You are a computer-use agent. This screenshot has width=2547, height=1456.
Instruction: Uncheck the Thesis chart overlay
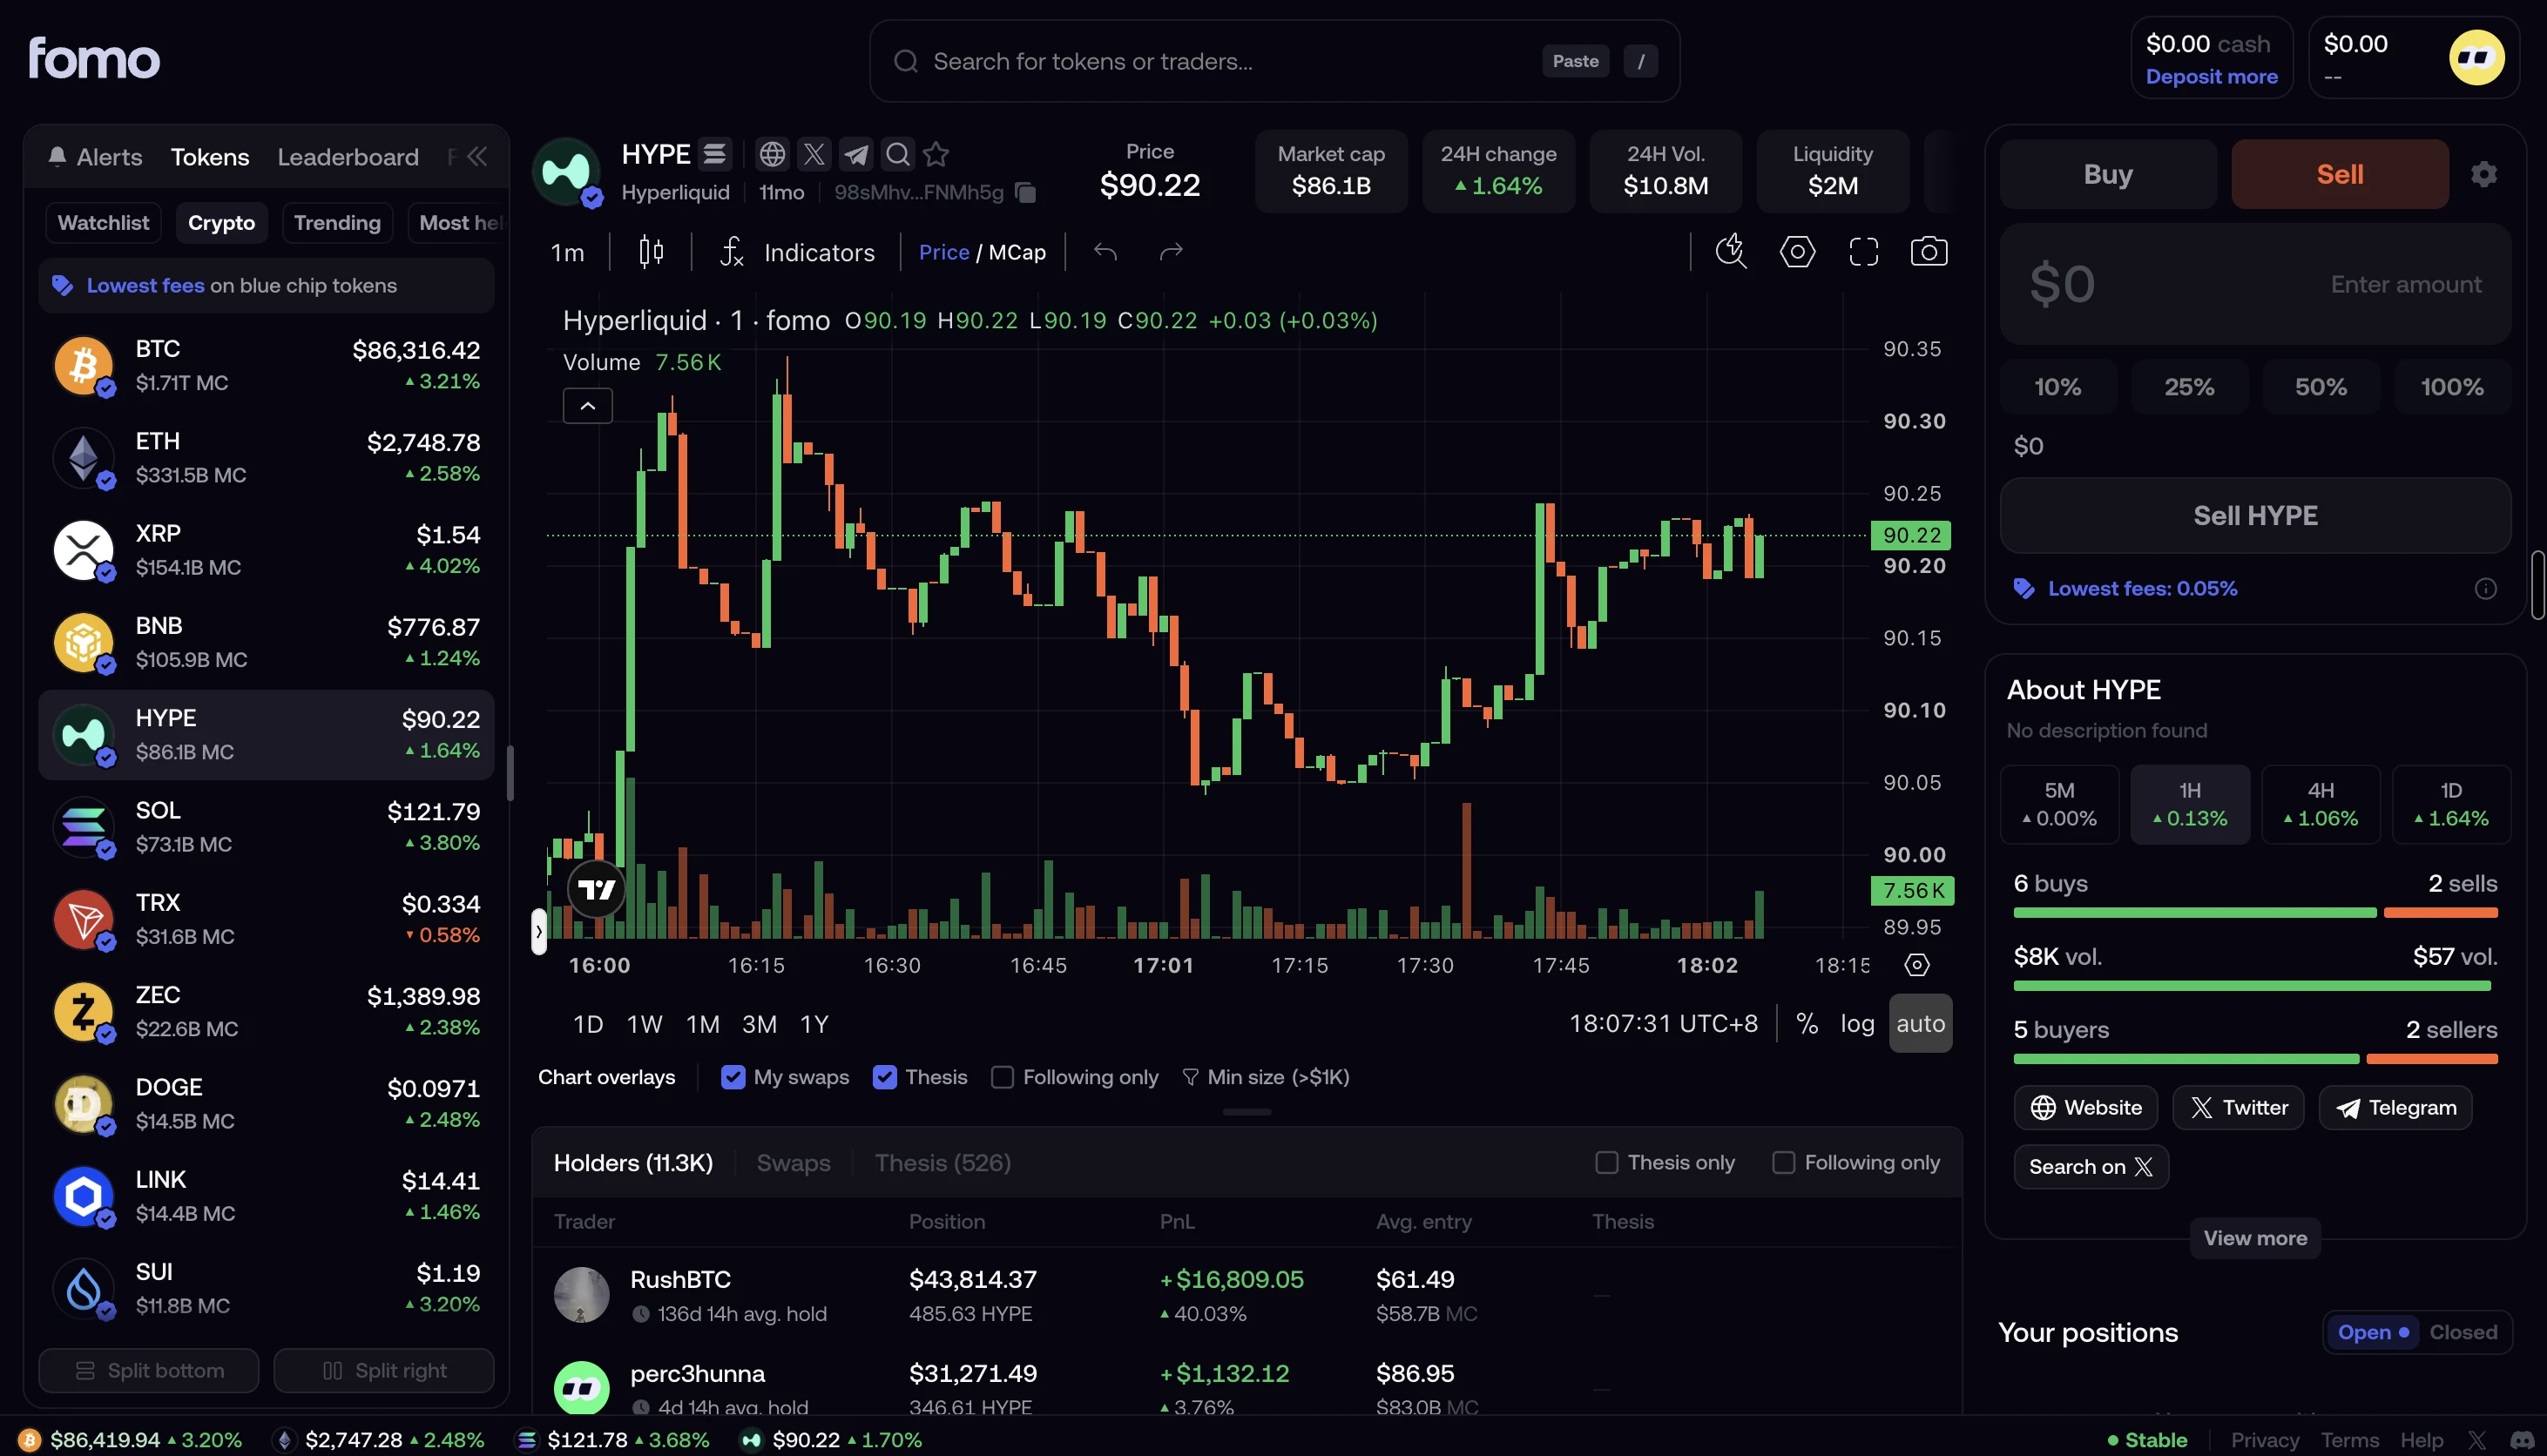(x=885, y=1077)
